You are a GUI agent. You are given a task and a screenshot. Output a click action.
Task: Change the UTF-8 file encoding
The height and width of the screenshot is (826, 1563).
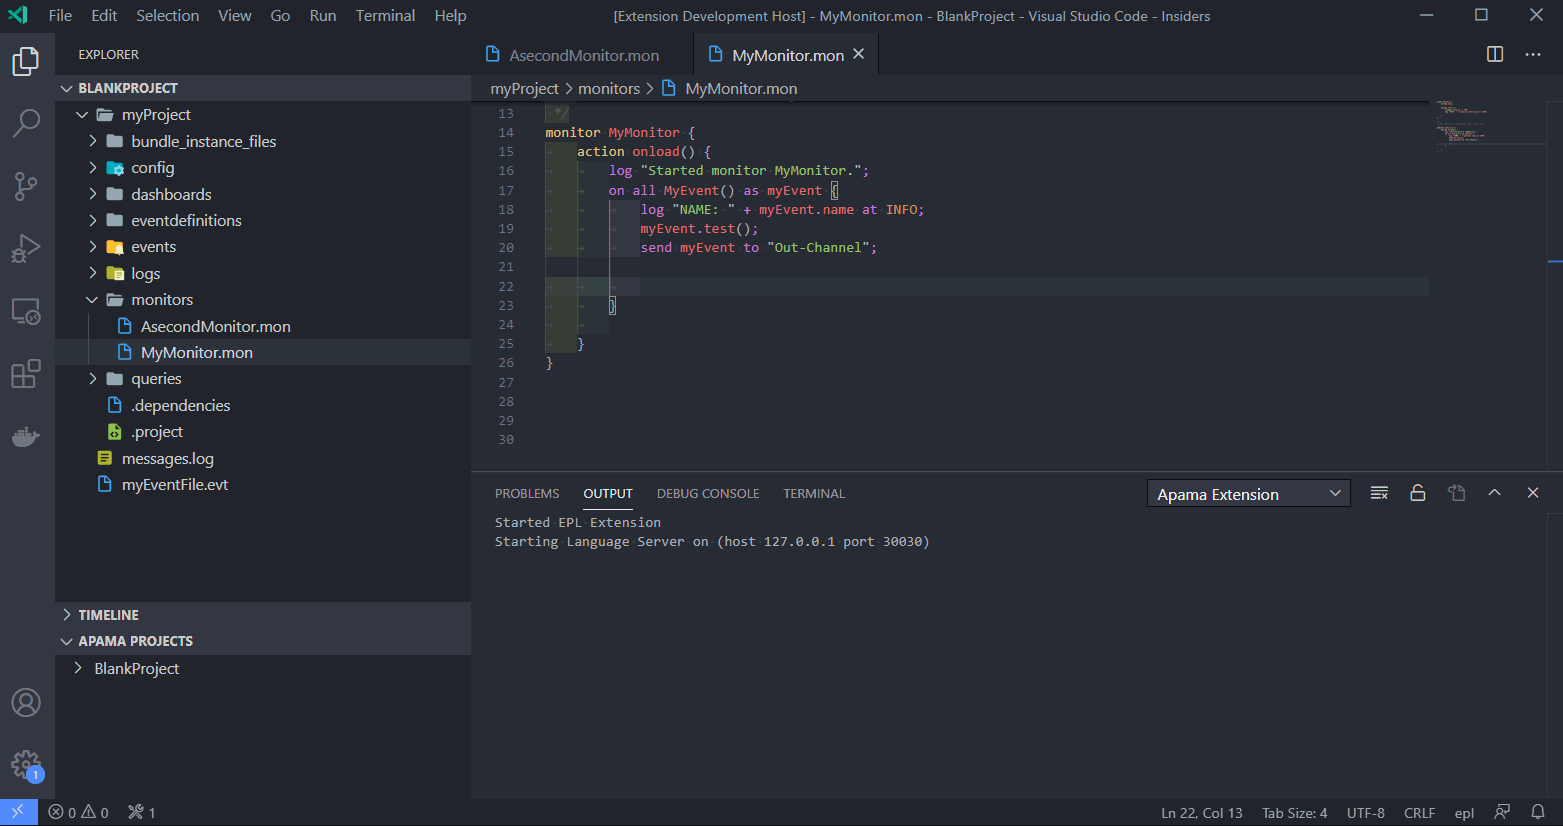(x=1366, y=812)
